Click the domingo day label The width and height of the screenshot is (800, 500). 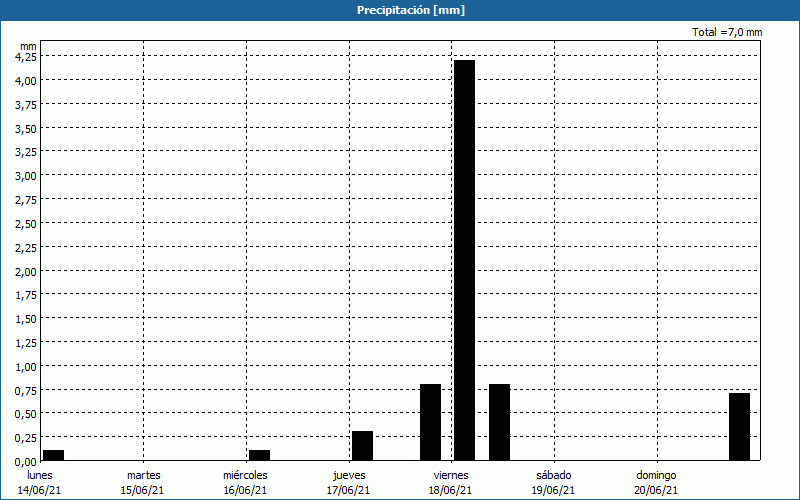pos(656,475)
